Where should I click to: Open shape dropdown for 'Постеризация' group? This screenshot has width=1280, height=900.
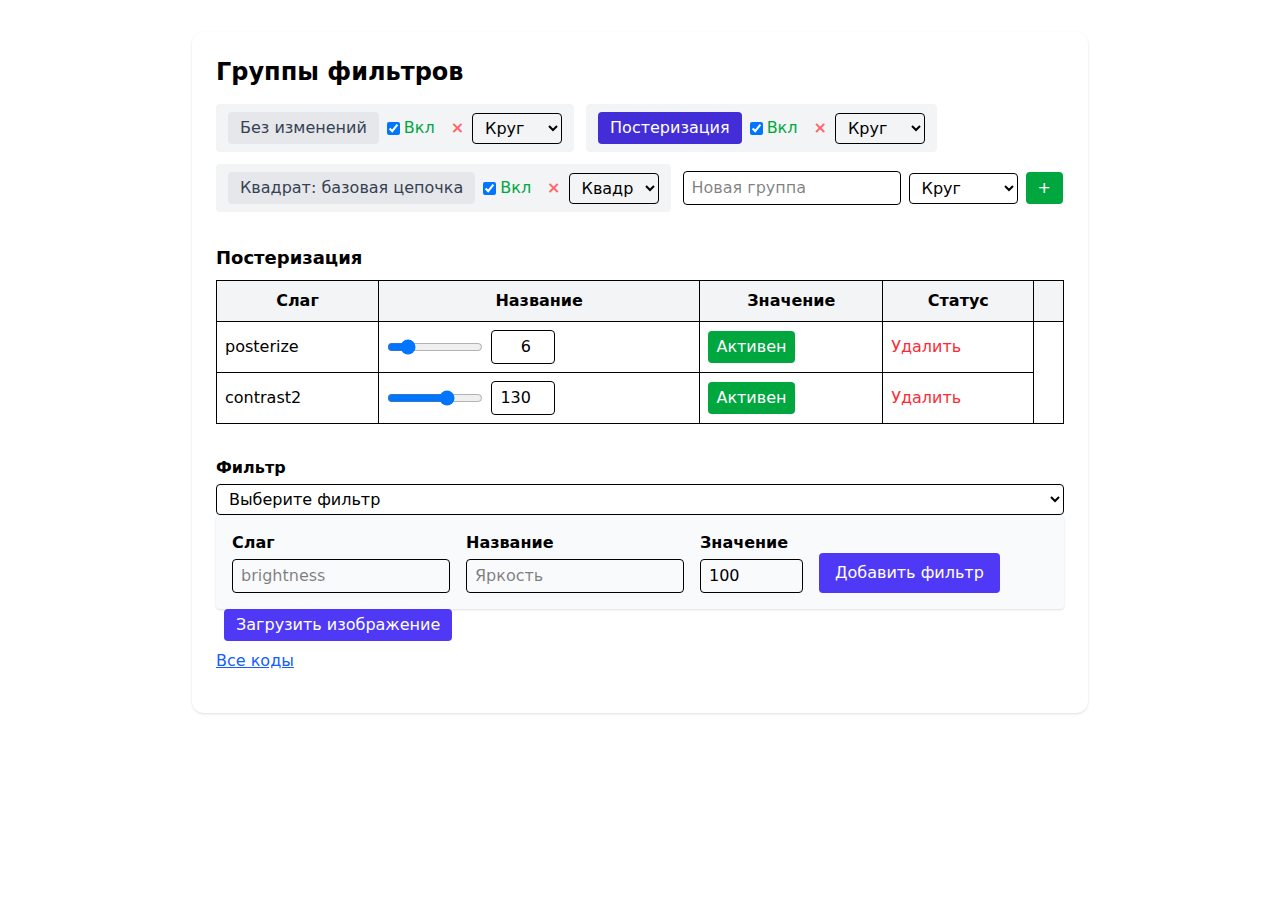[880, 128]
